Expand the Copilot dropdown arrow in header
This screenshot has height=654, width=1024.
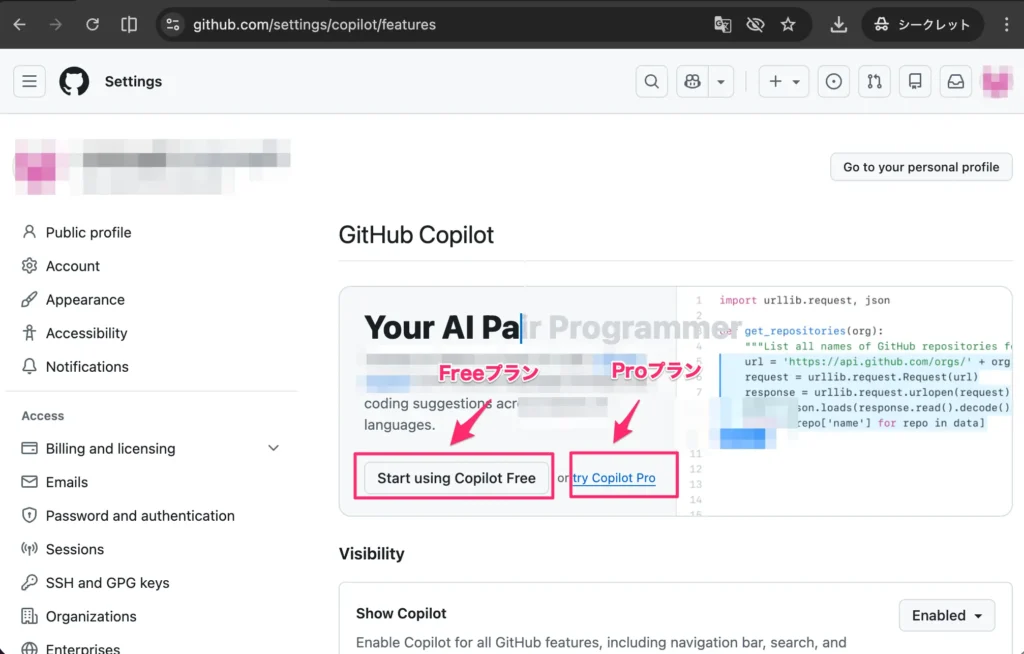point(721,82)
